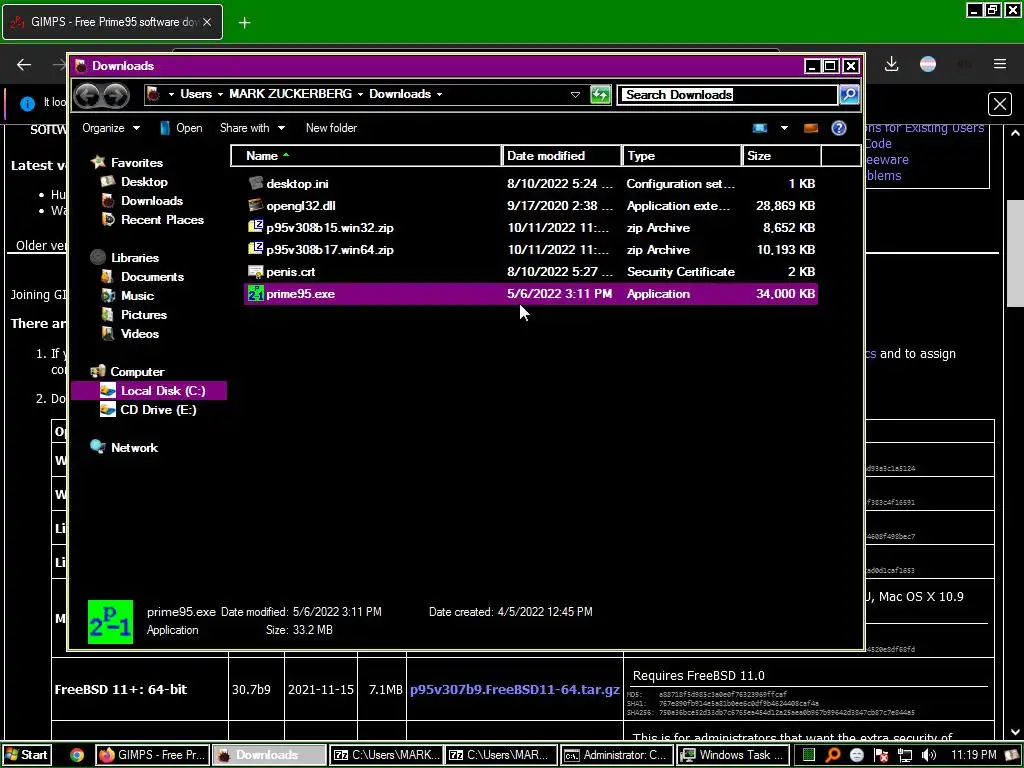1024x768 pixels.
Task: Select the desktop.ini file icon
Action: click(x=255, y=184)
